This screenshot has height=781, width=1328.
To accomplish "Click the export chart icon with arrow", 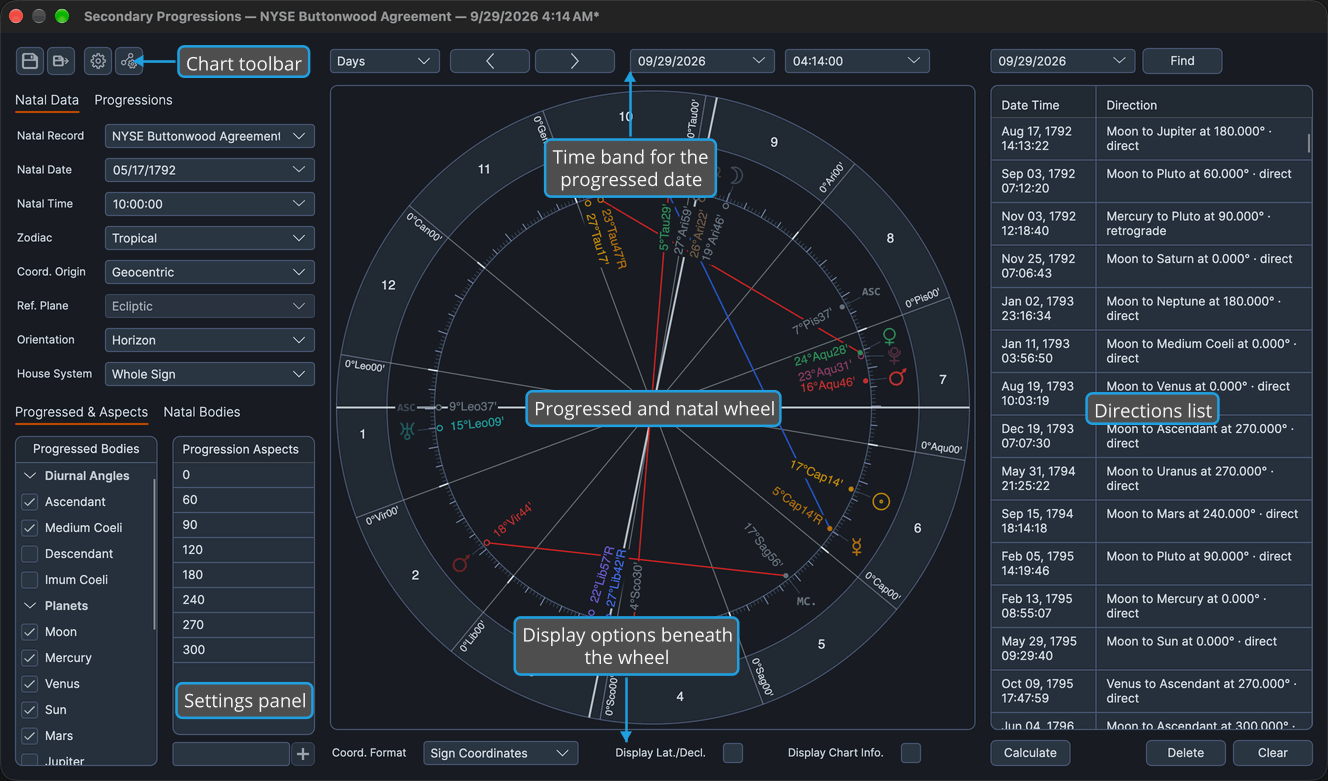I will pos(61,62).
